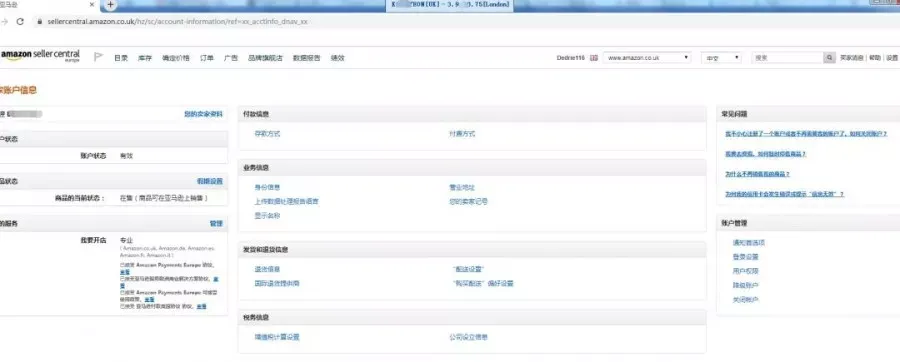Open 降级账户 under account management

(746, 286)
